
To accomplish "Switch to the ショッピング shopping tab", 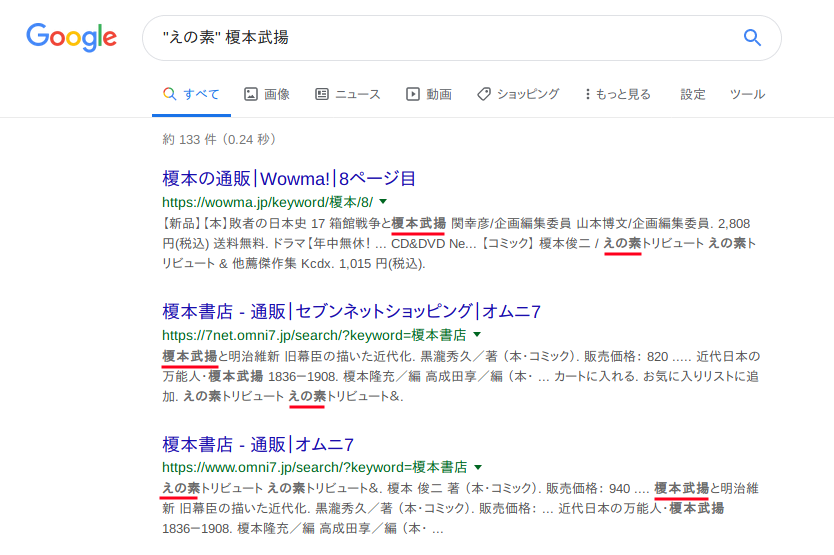I will coord(518,94).
